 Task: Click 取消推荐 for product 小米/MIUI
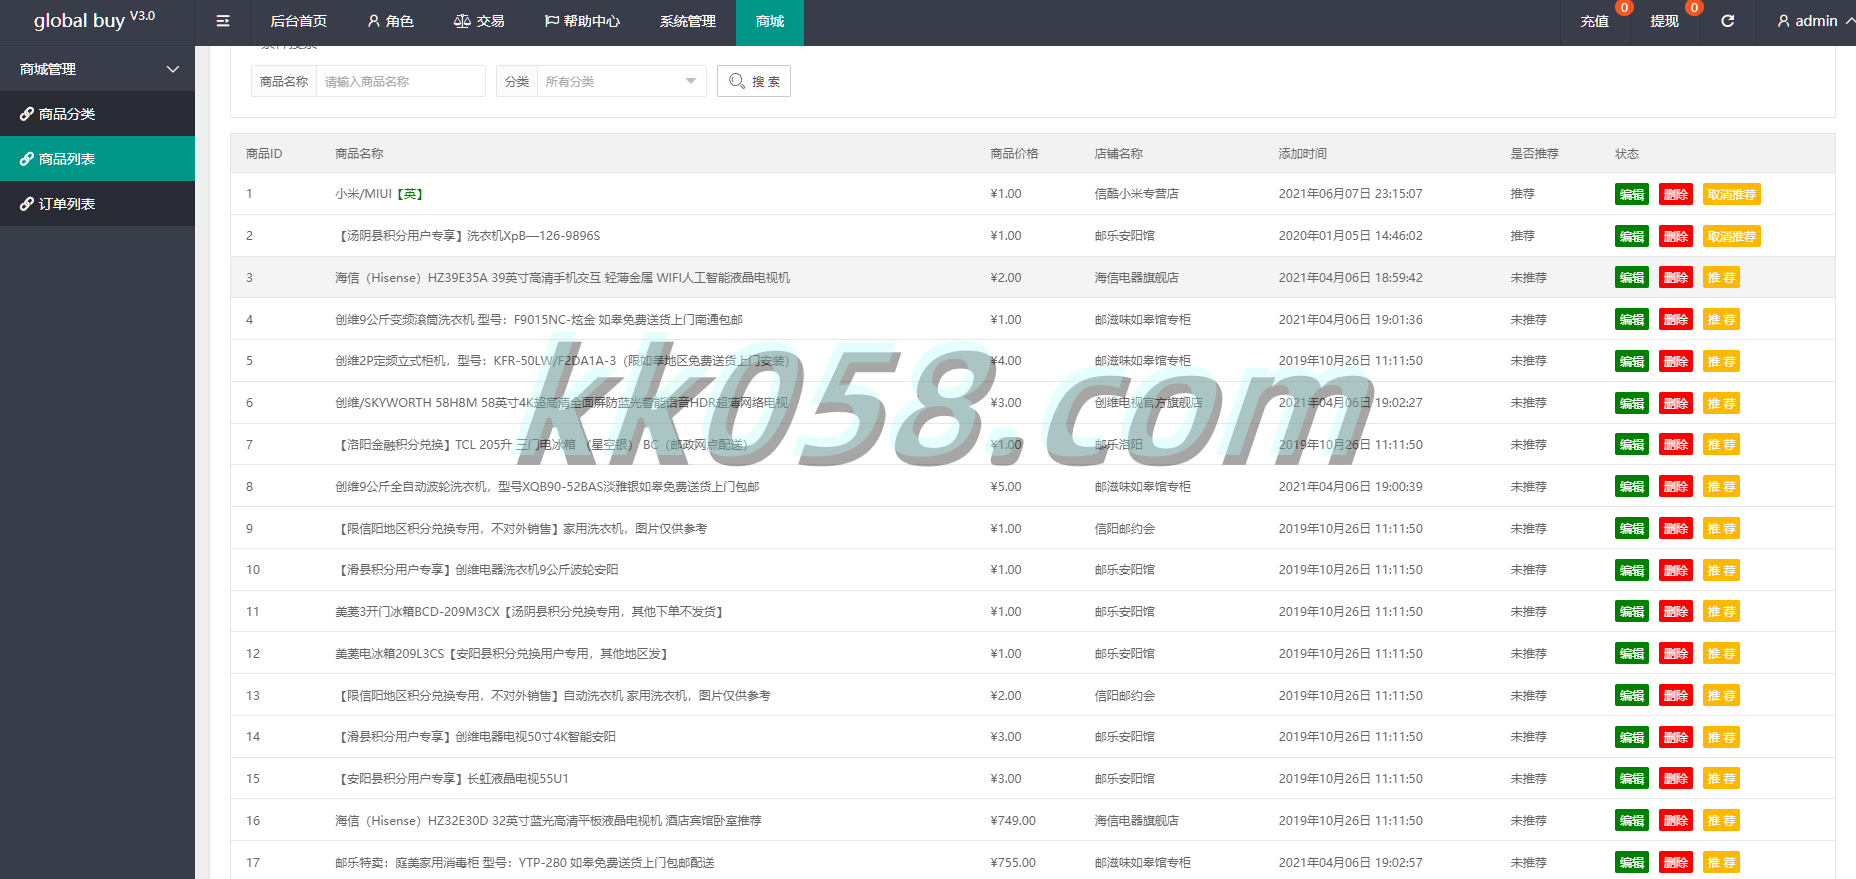(1732, 194)
